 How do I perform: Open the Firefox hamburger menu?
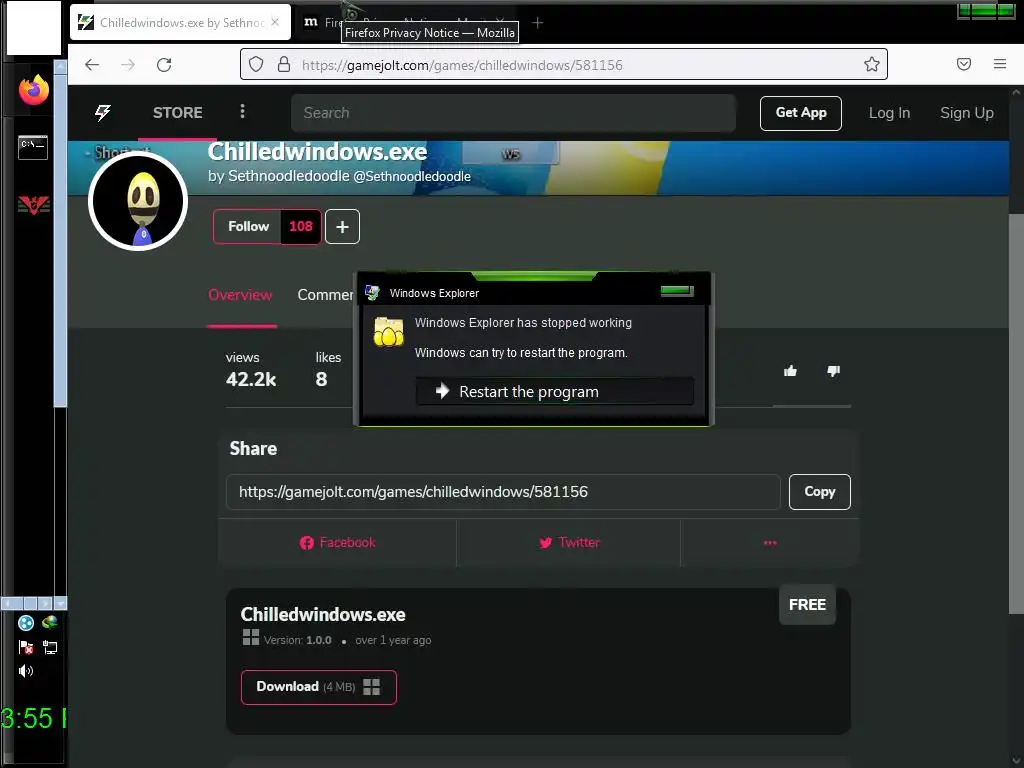click(x=999, y=64)
